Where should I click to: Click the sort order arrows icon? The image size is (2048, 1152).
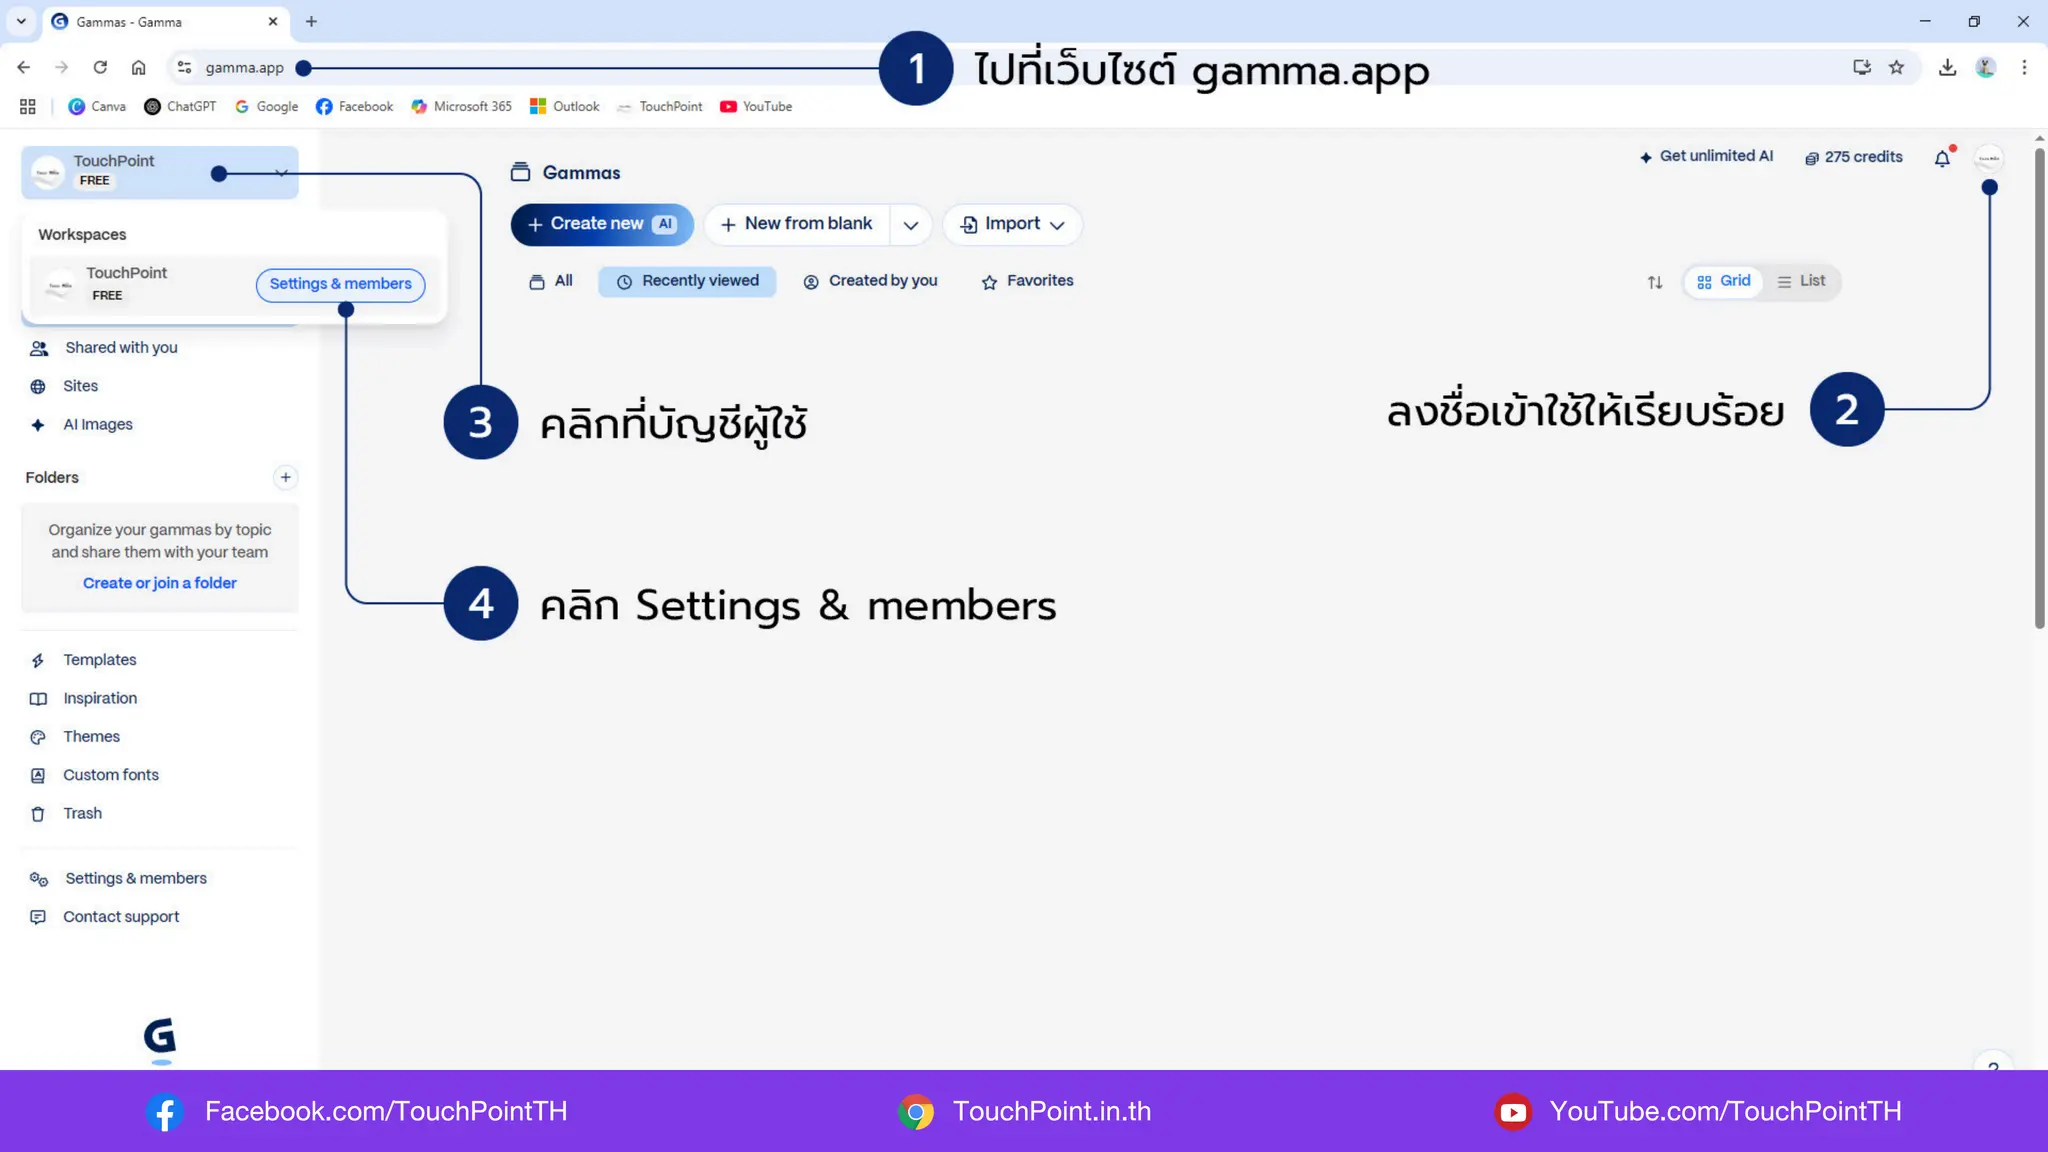pos(1655,282)
